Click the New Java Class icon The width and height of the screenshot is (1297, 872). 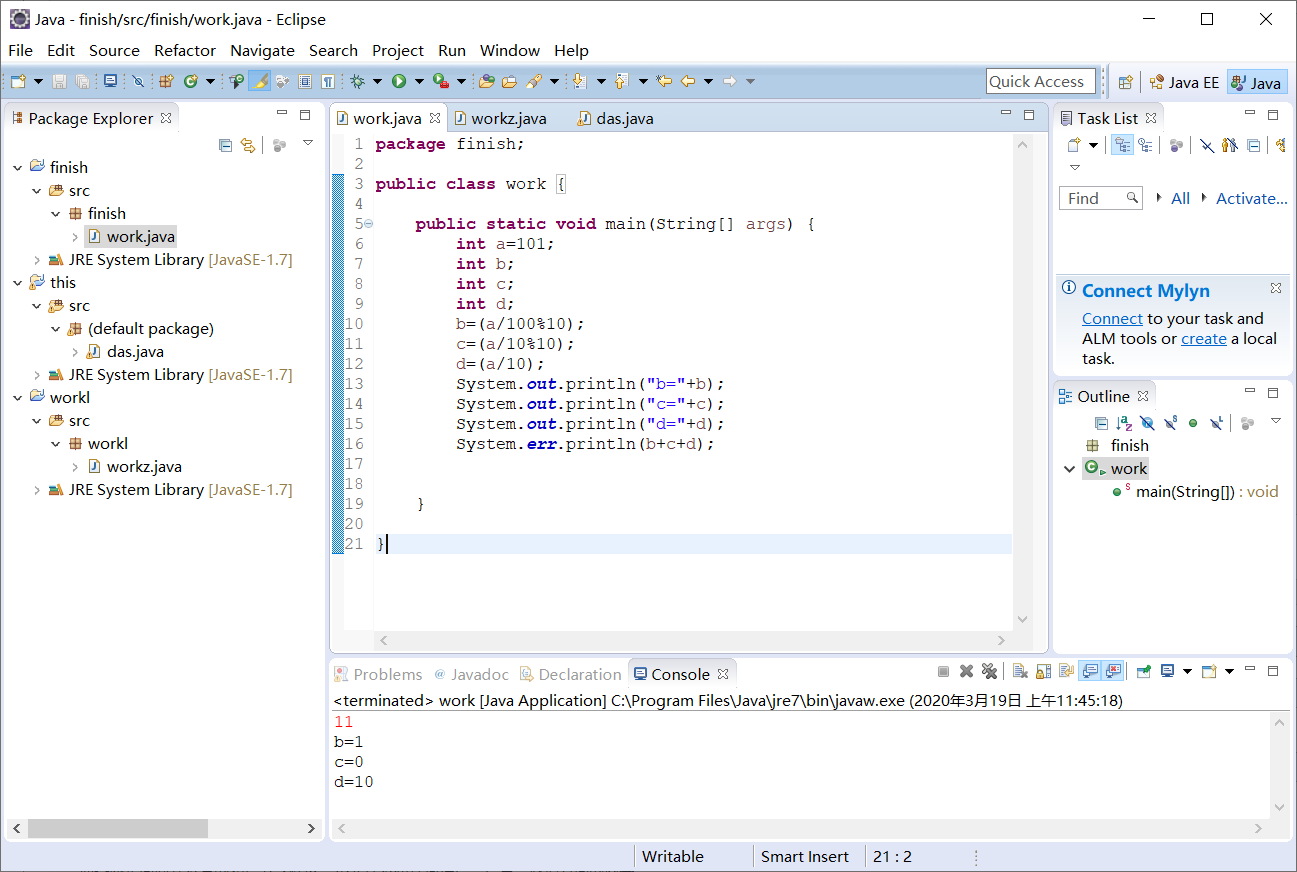point(189,81)
